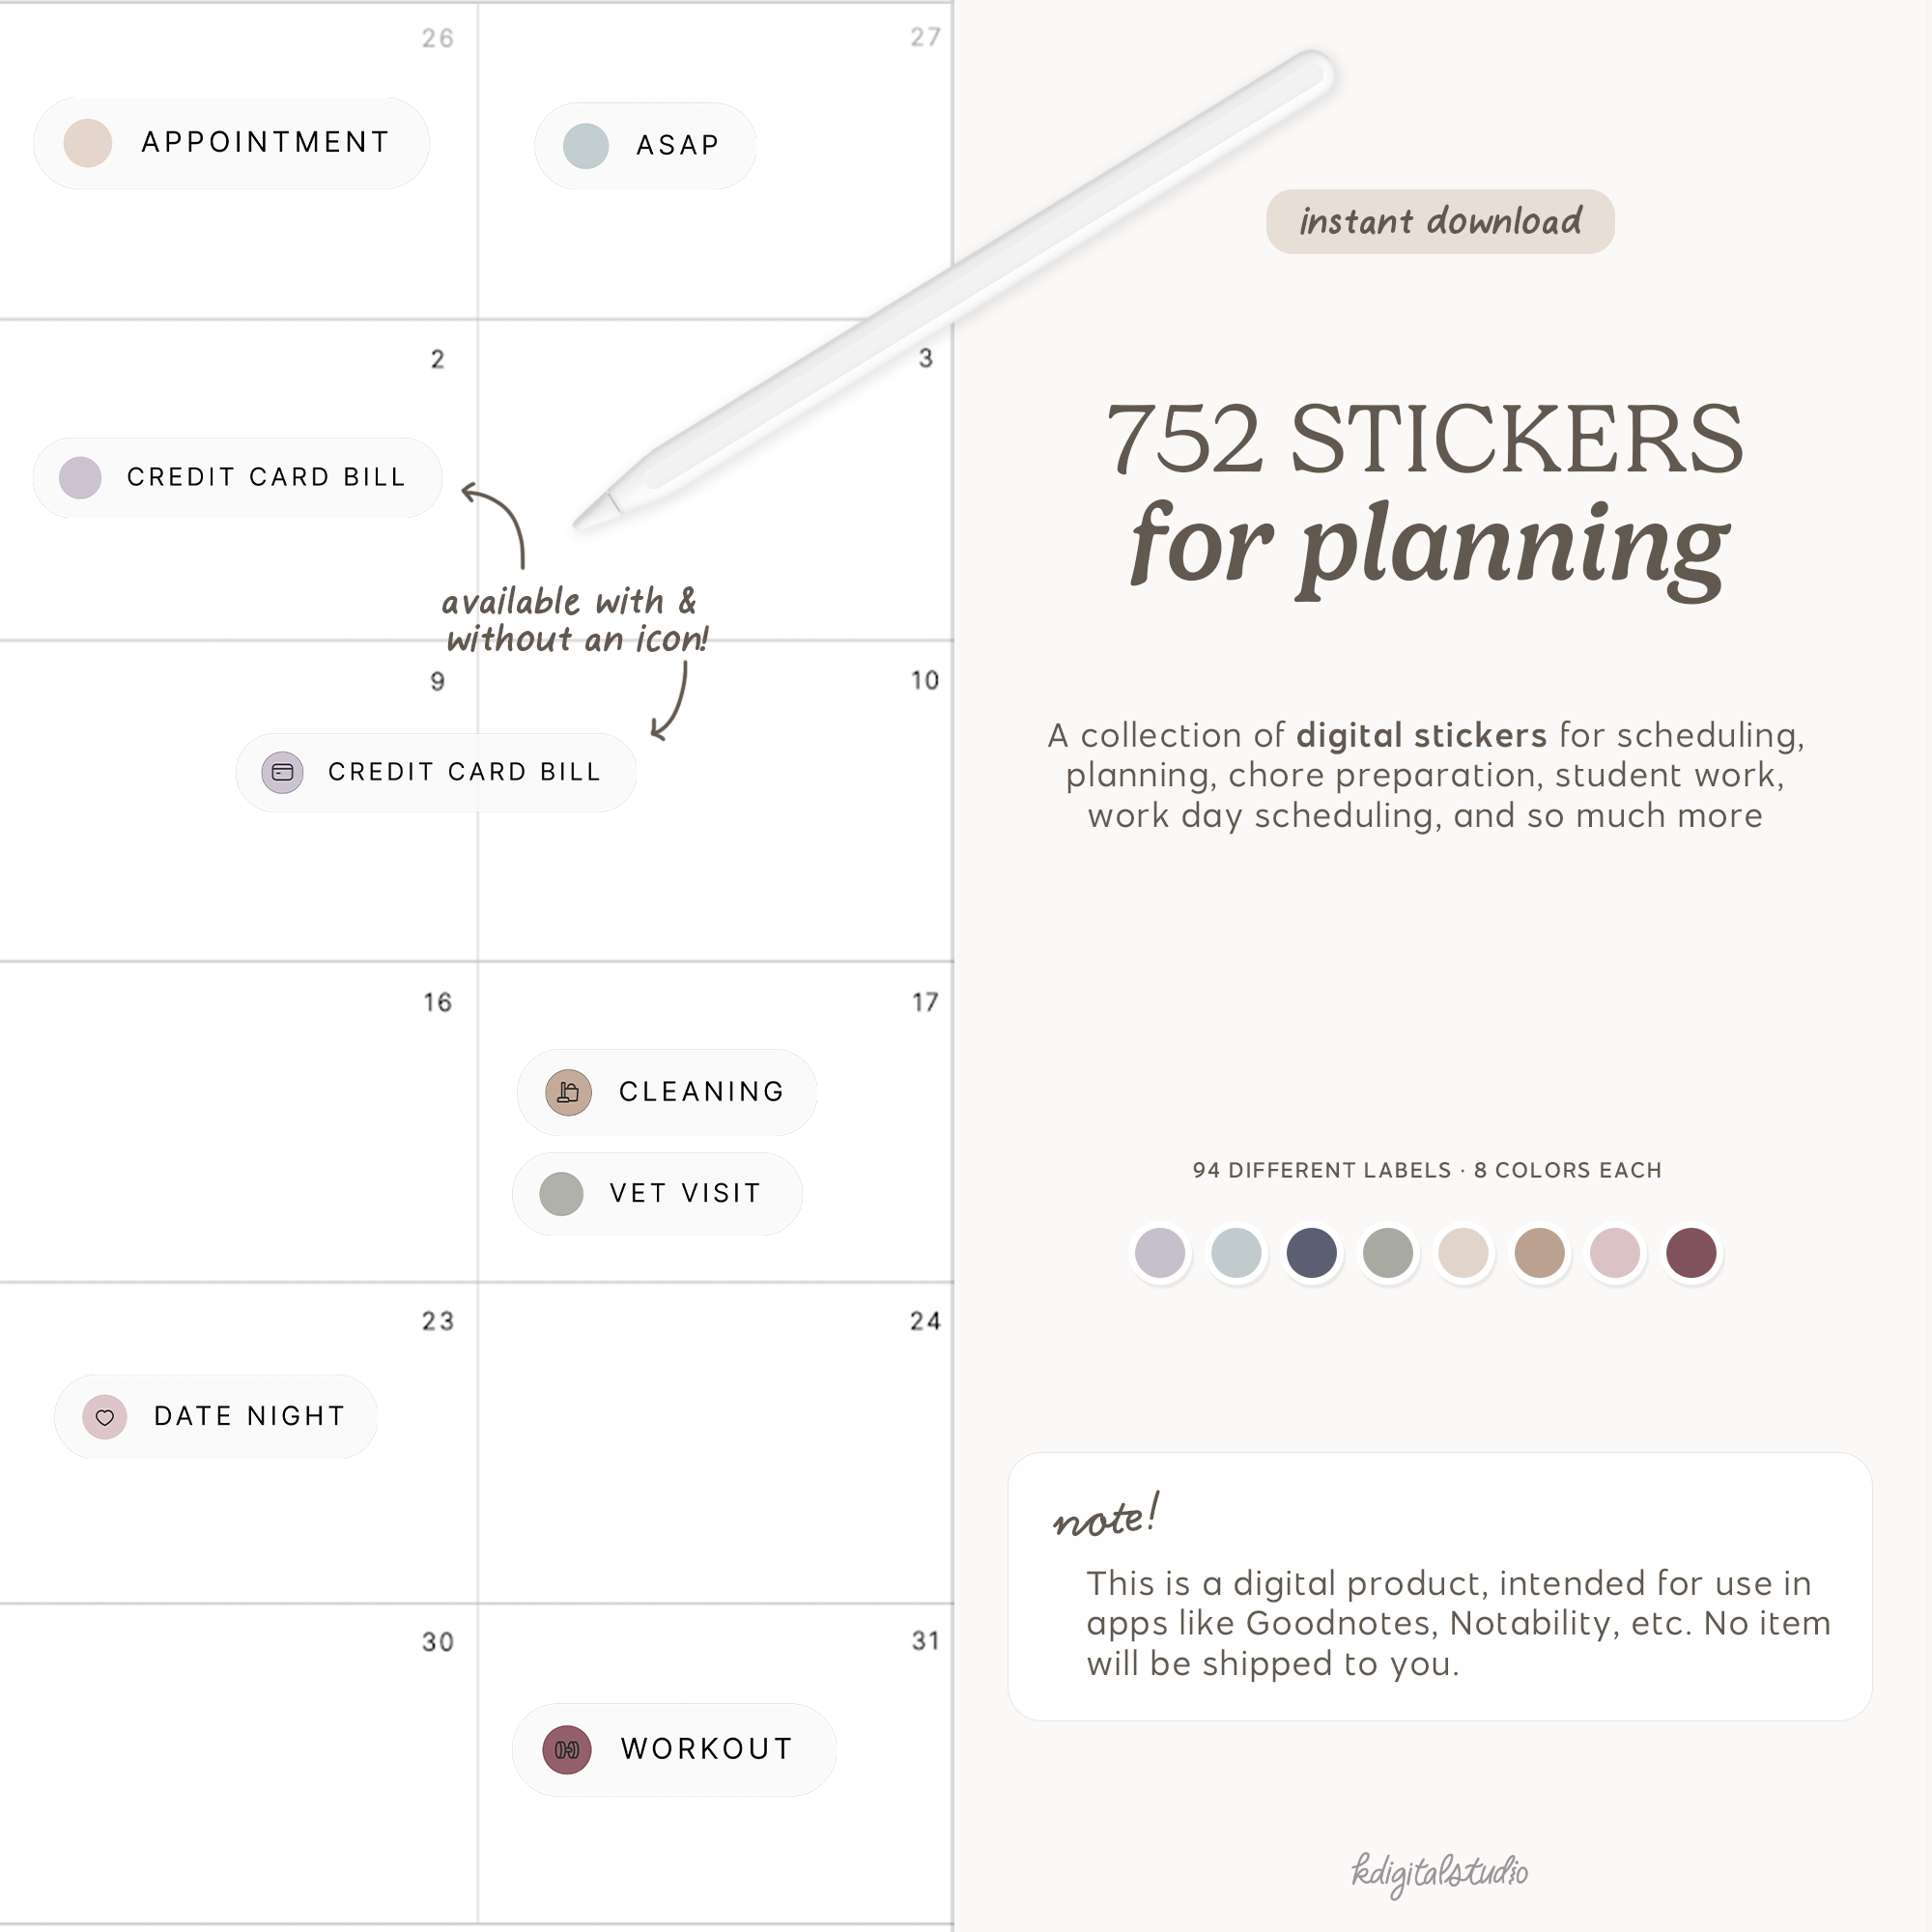Image resolution: width=1932 pixels, height=1932 pixels.
Task: Click the lavender dot on Credit Card Bill
Action: coord(80,478)
